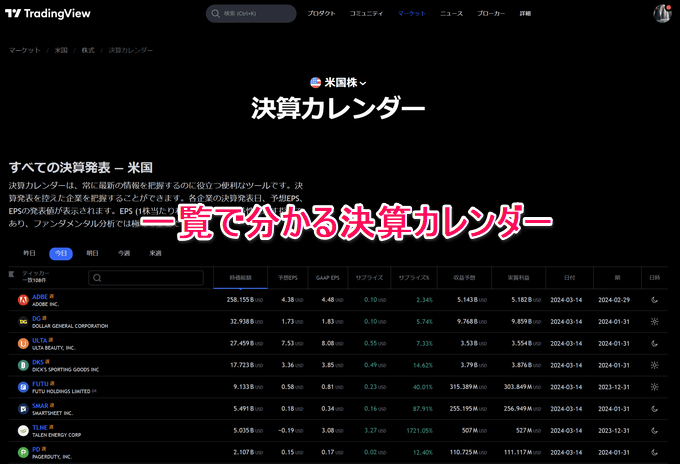Click the Adobe company logo icon
The image size is (680, 464).
[23, 299]
